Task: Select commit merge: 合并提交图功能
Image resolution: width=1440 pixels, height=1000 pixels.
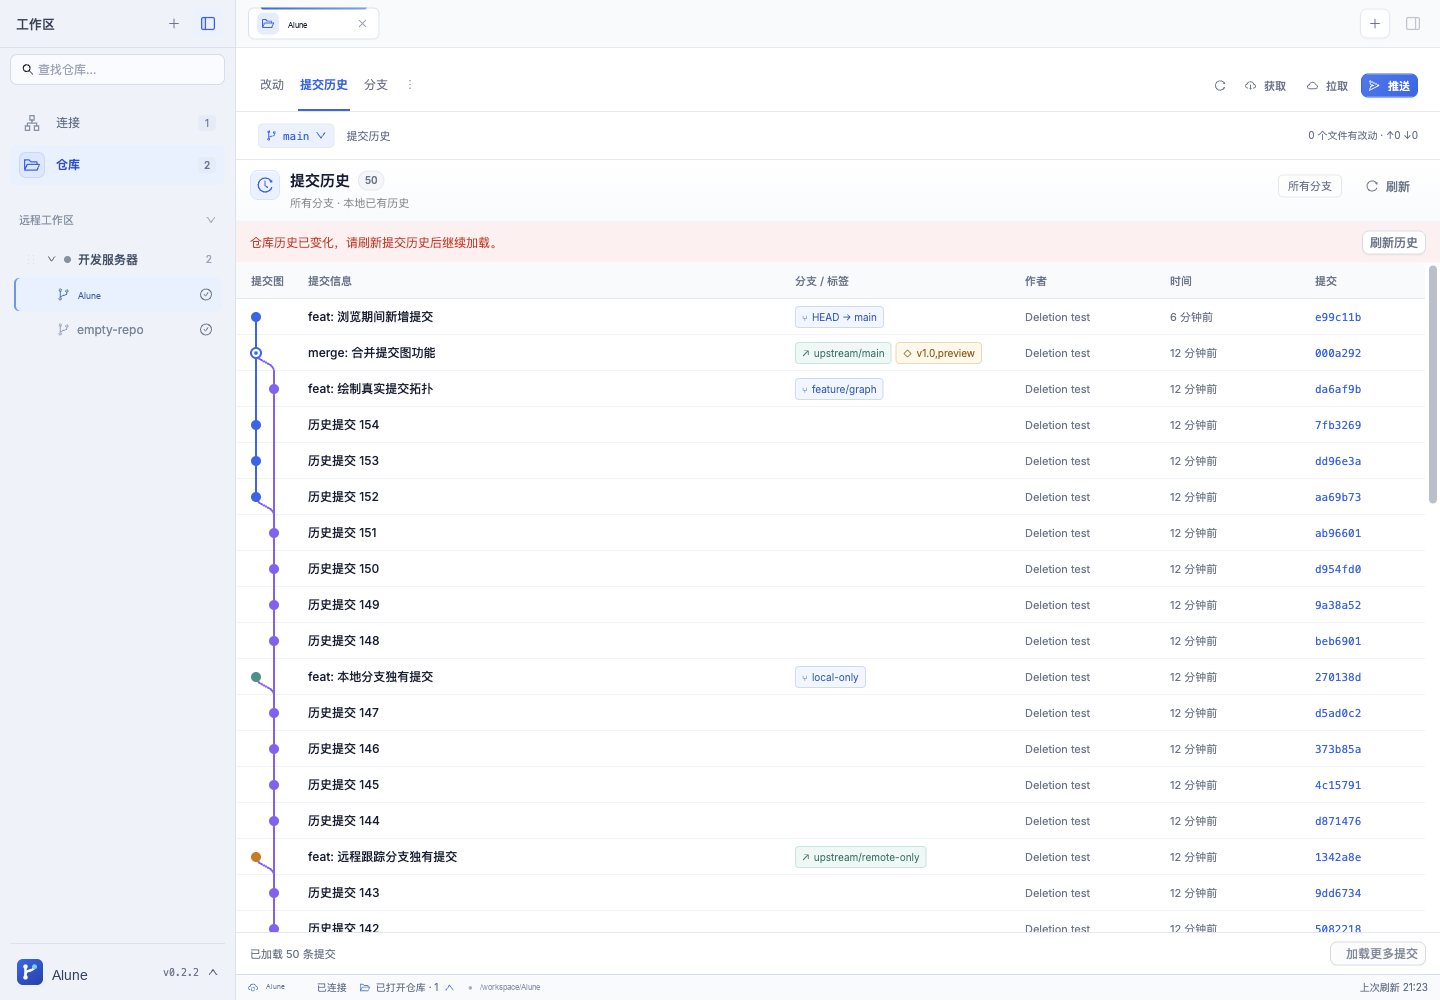Action: point(830,353)
